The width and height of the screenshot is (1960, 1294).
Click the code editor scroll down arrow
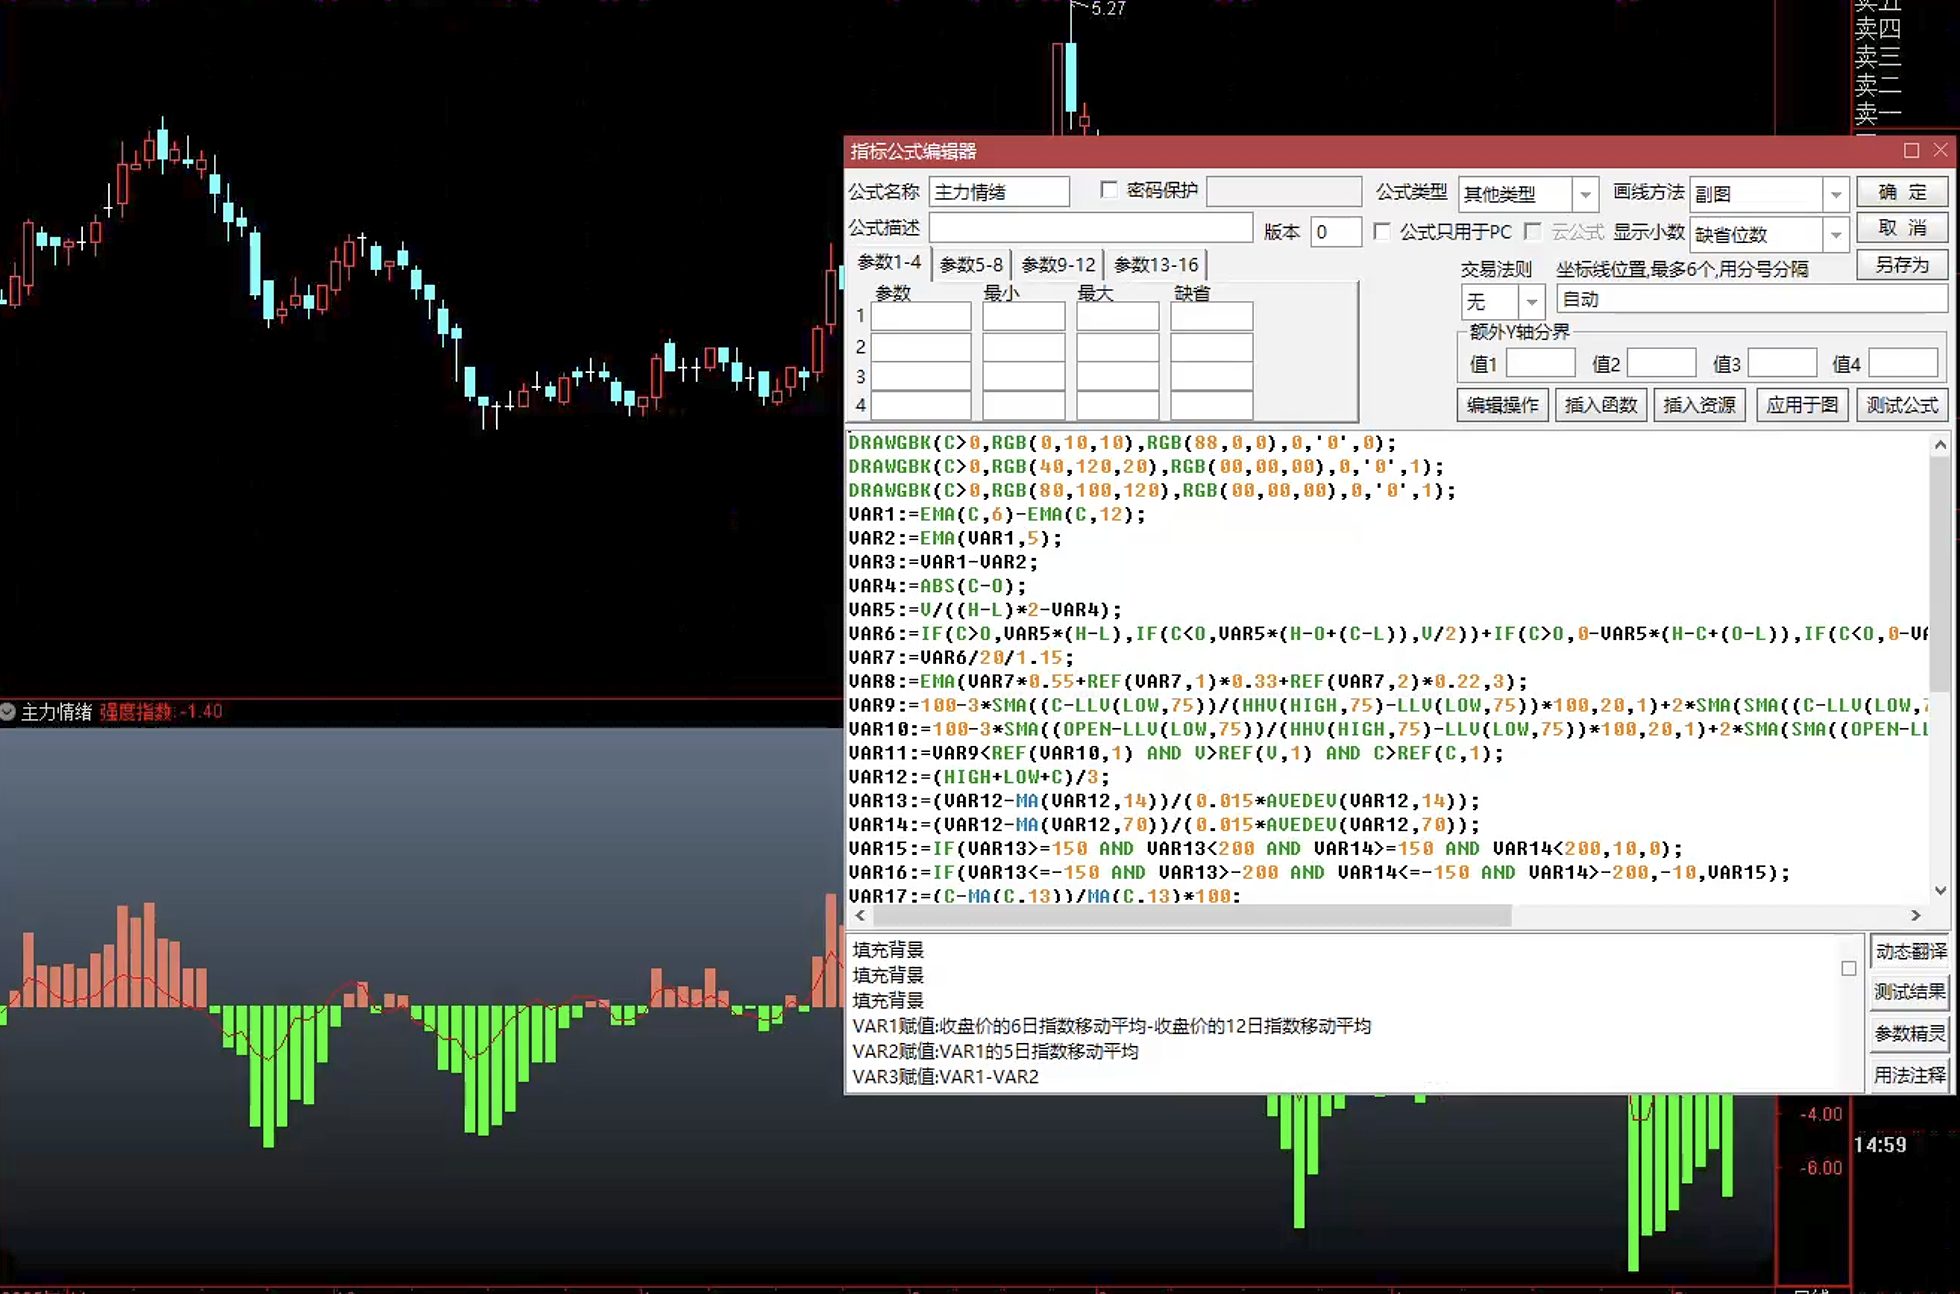pos(1940,890)
